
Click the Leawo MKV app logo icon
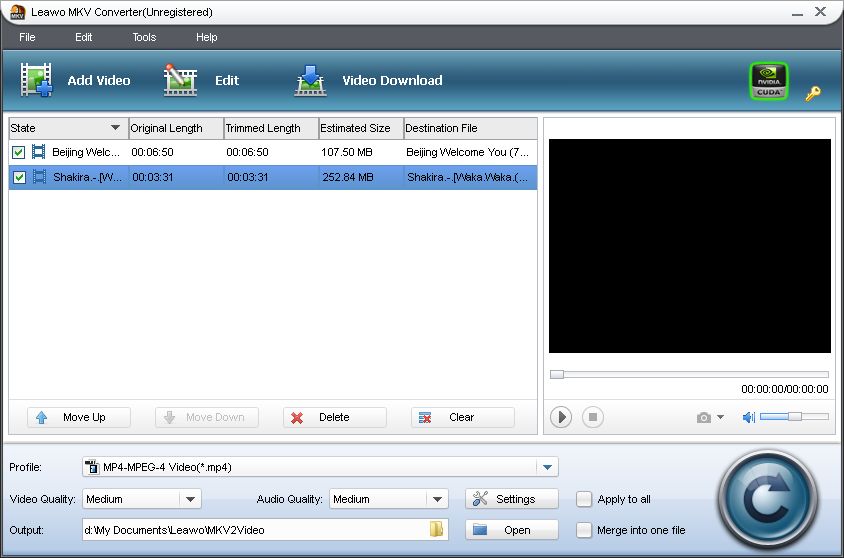tap(17, 12)
